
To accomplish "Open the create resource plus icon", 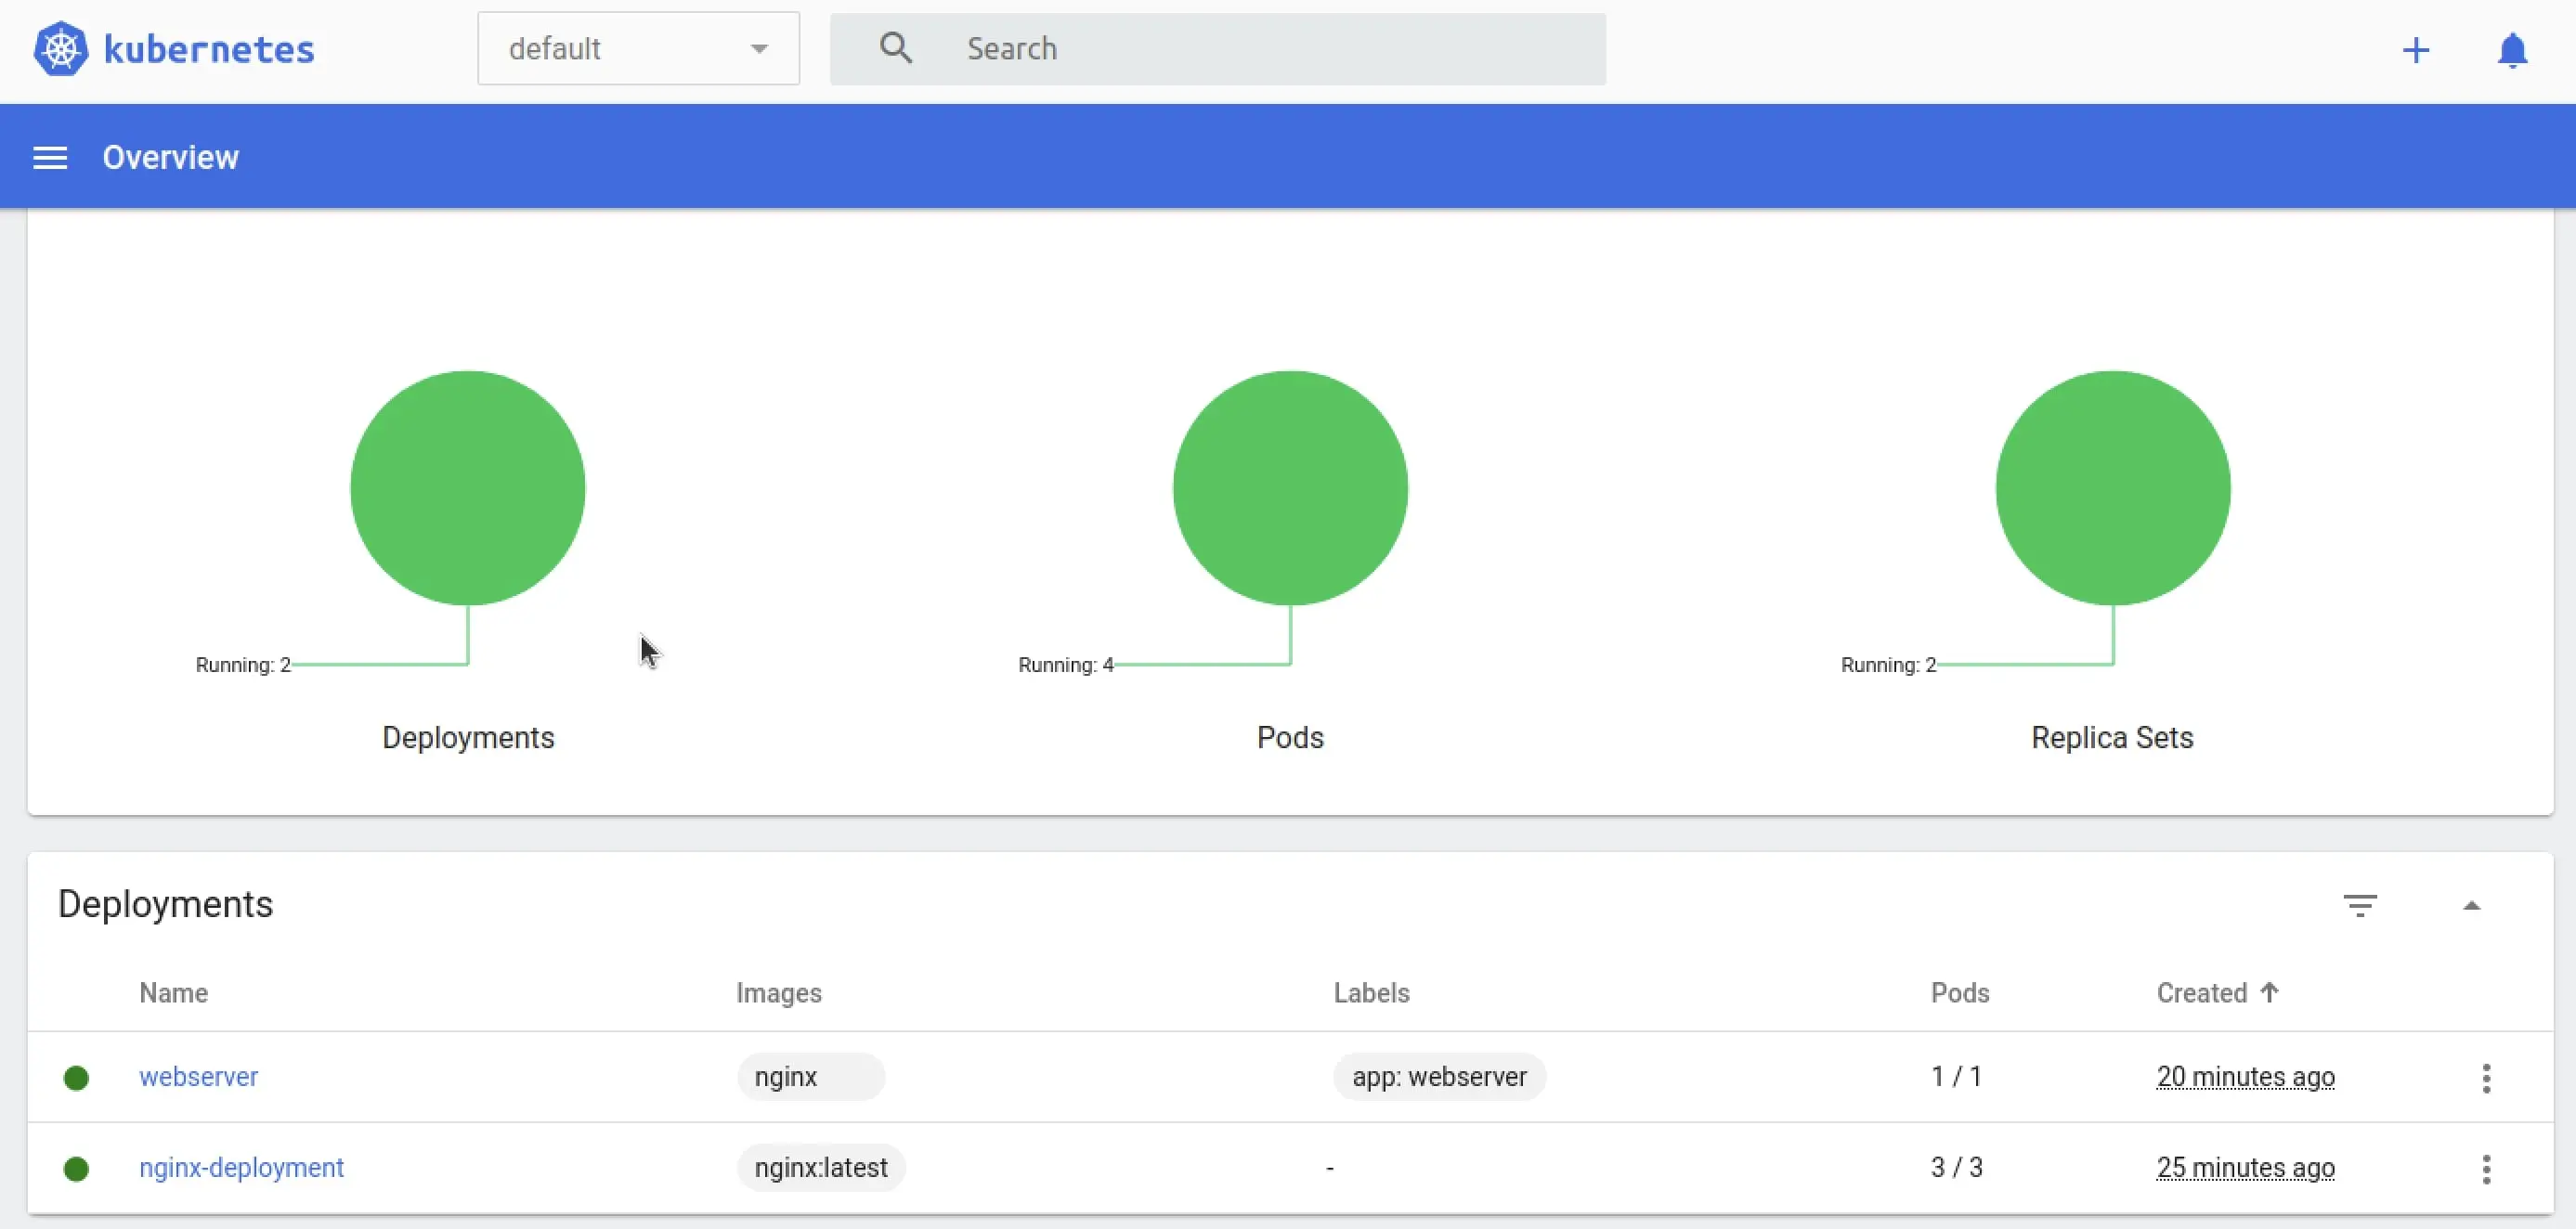I will [2415, 49].
